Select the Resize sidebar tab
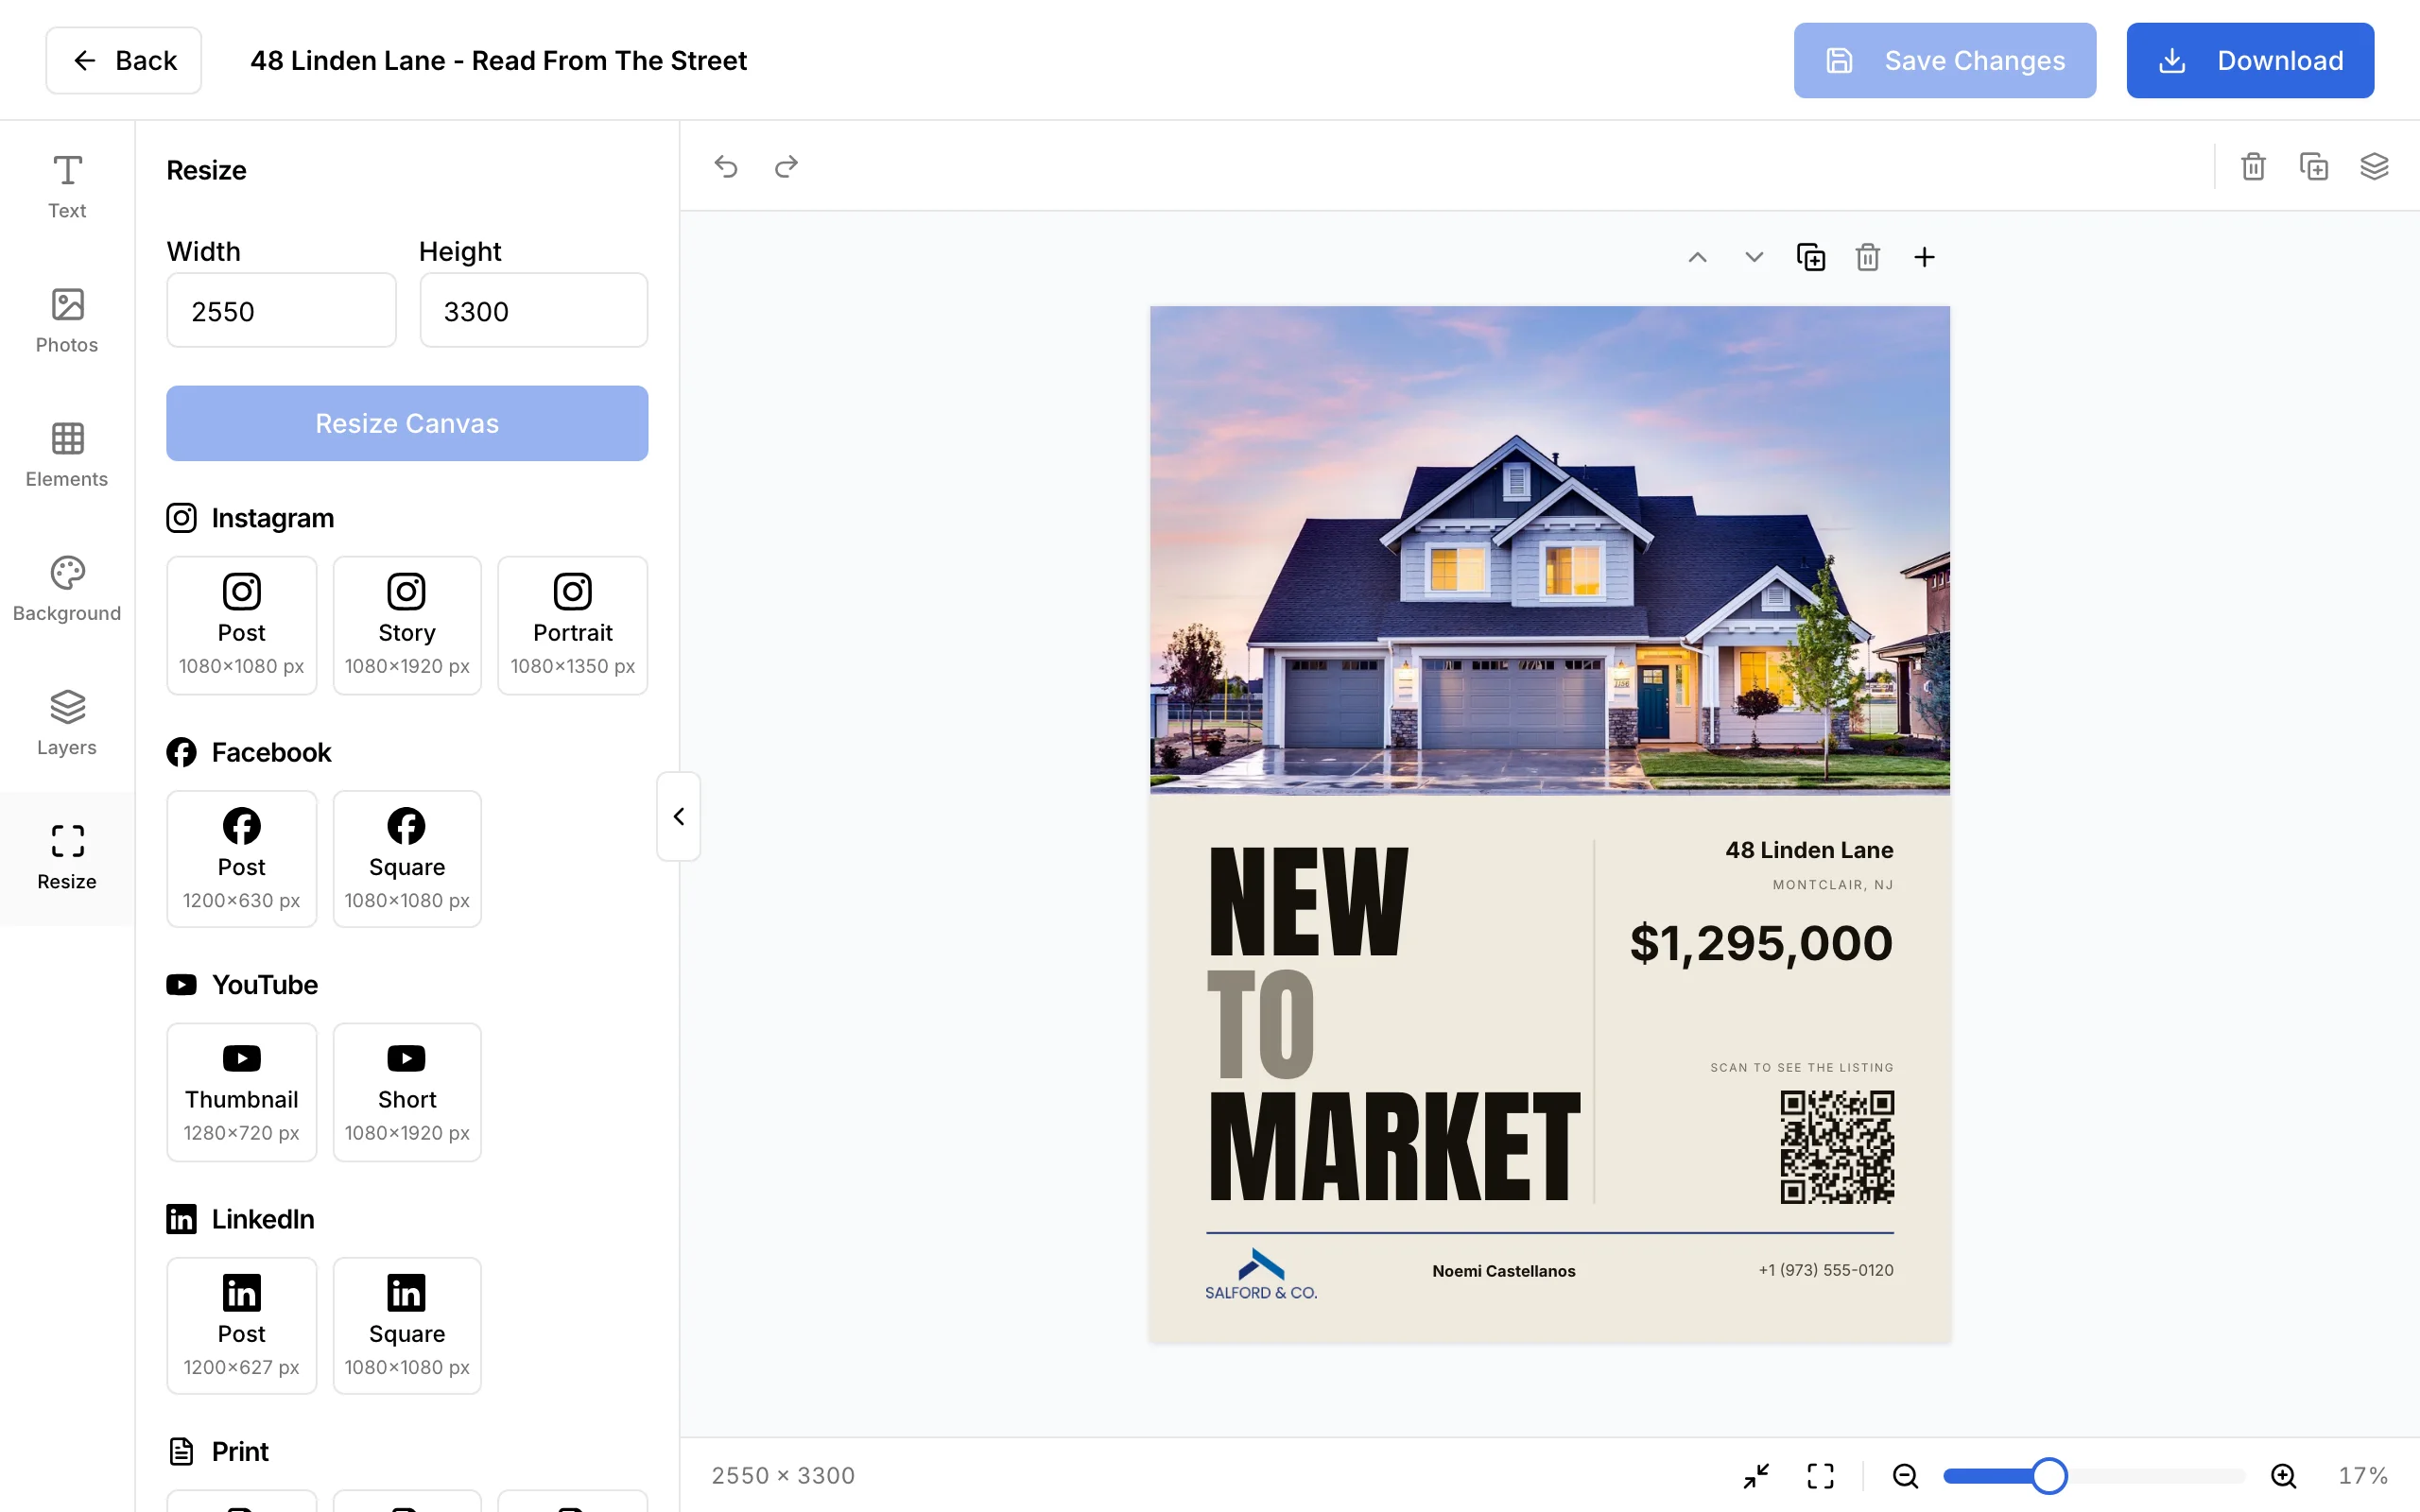 click(67, 858)
